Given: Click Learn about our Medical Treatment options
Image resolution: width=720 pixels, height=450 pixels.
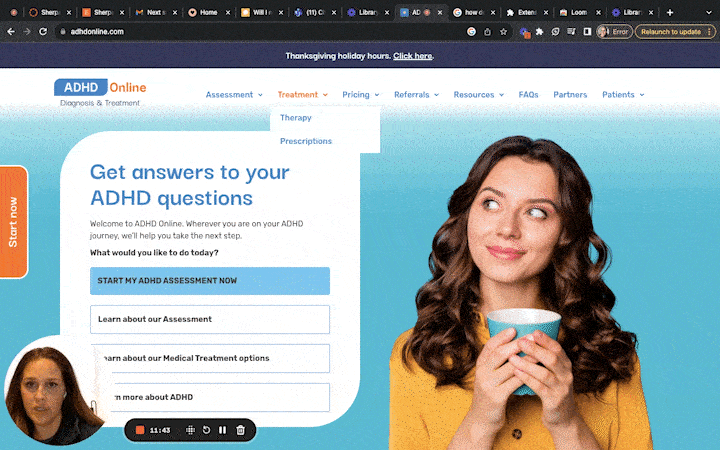Looking at the screenshot, I should (x=210, y=358).
